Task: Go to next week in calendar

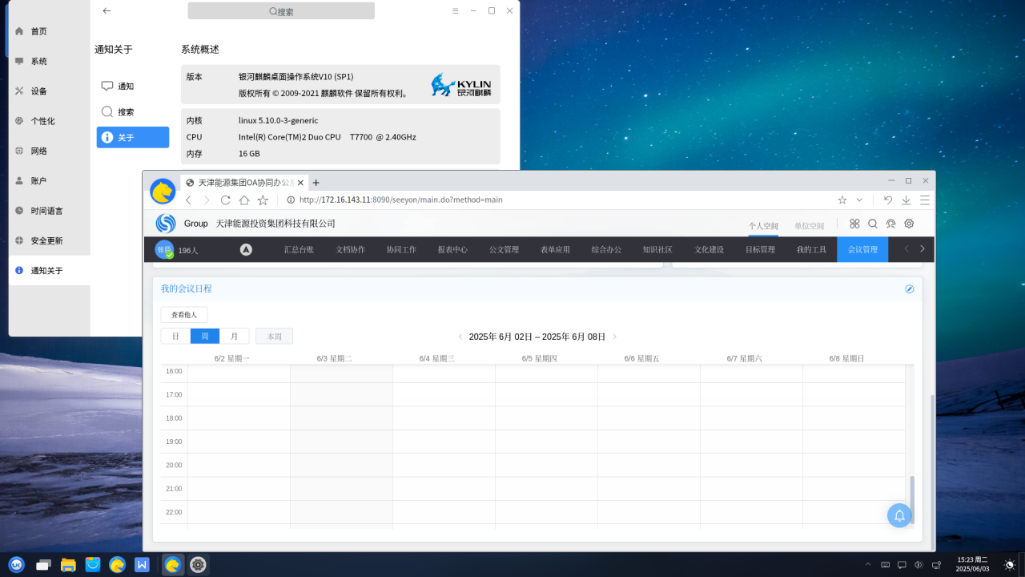Action: point(615,337)
